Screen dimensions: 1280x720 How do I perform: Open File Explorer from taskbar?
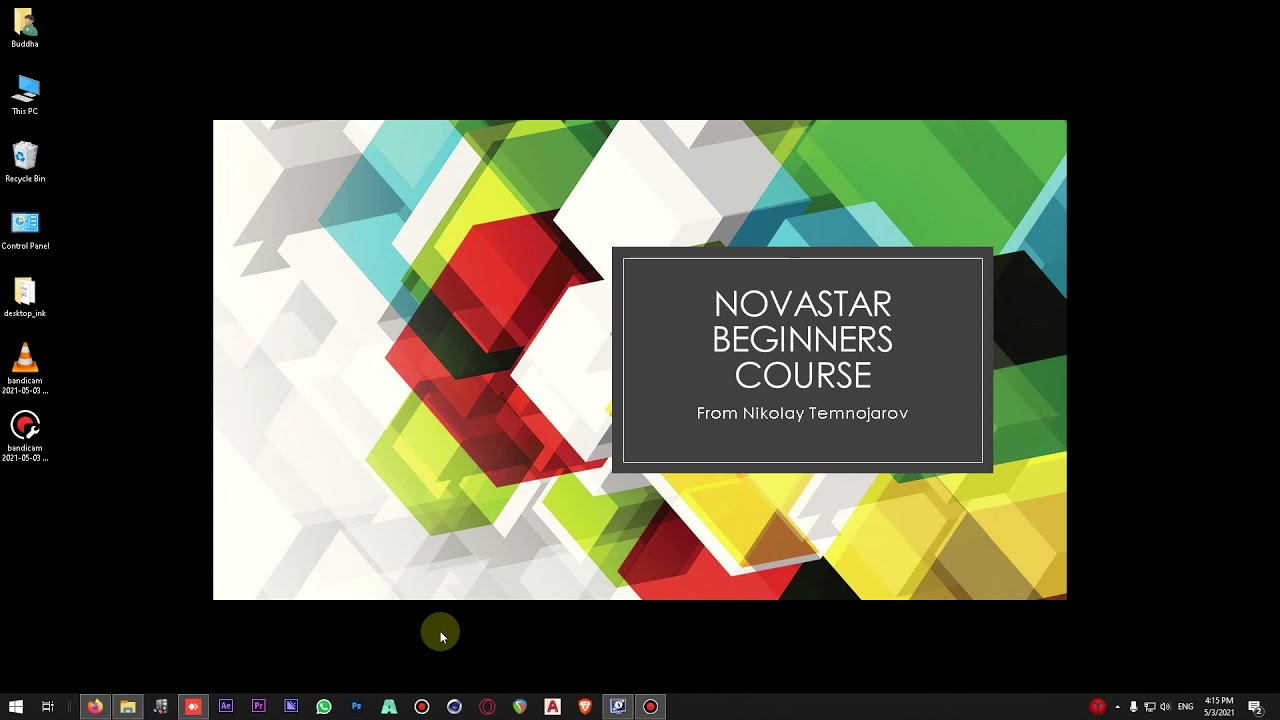128,706
